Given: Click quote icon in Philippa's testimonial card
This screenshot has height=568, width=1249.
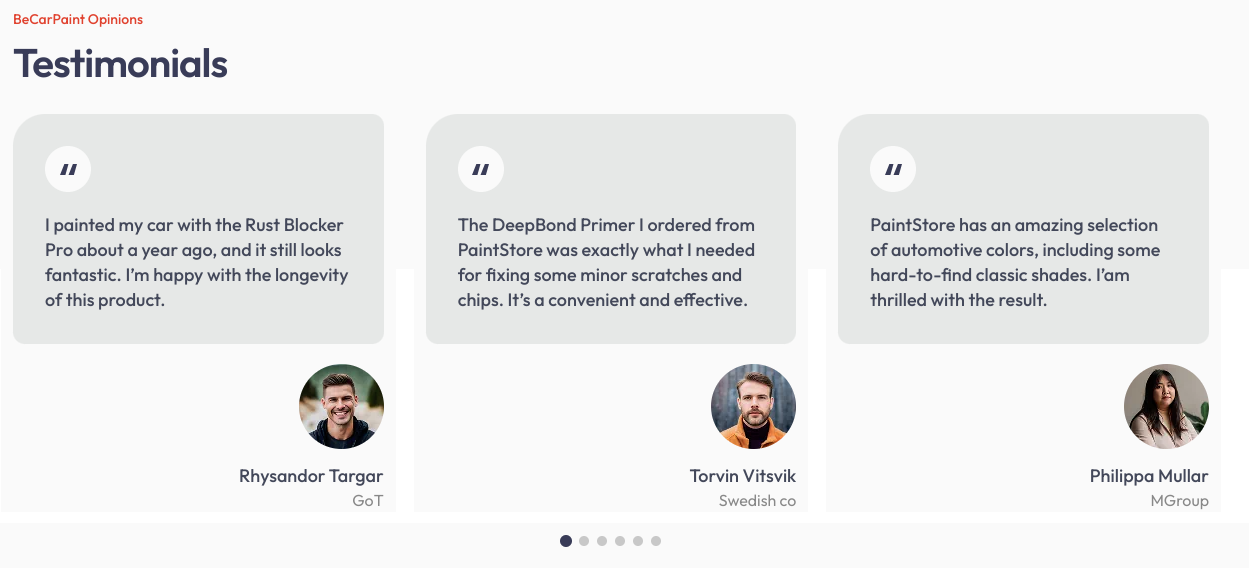Looking at the screenshot, I should pyautogui.click(x=893, y=169).
